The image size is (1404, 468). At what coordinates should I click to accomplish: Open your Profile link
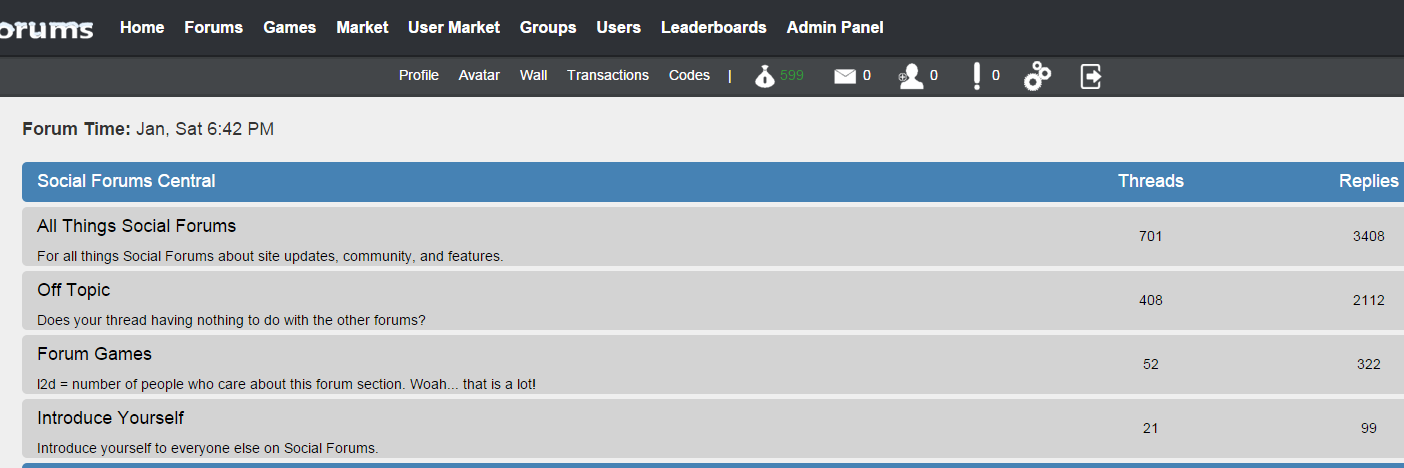[419, 75]
